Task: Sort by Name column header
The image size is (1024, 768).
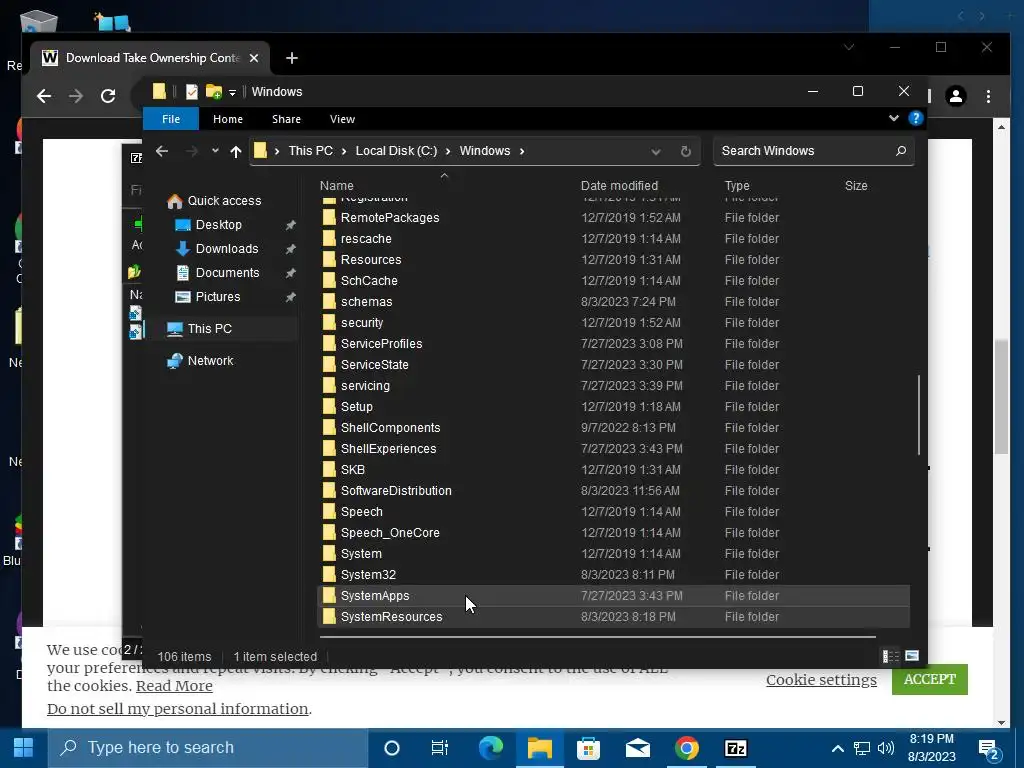Action: click(x=337, y=185)
